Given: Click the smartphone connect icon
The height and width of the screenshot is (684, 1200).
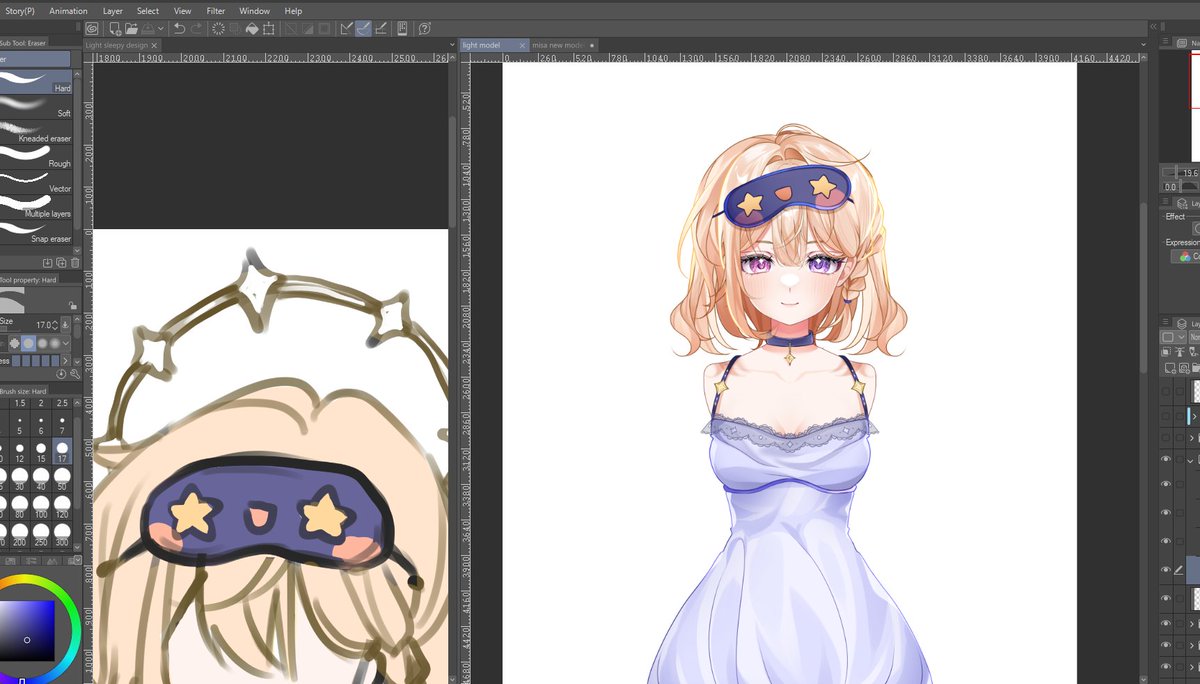Looking at the screenshot, I should [402, 29].
